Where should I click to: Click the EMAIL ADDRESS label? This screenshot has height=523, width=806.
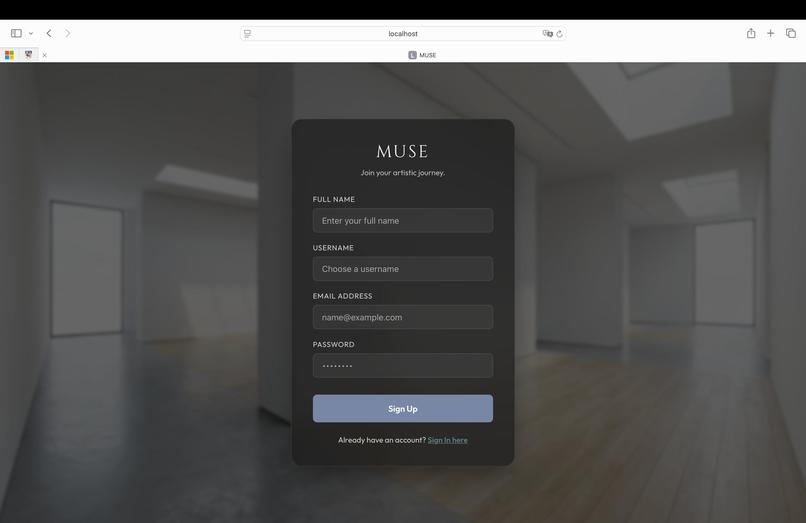342,296
